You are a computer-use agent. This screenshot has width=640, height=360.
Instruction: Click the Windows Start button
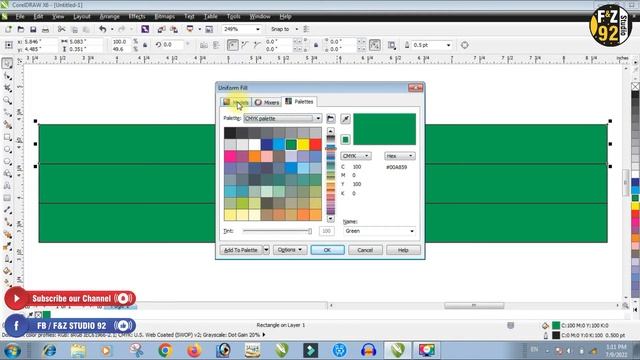coord(12,350)
